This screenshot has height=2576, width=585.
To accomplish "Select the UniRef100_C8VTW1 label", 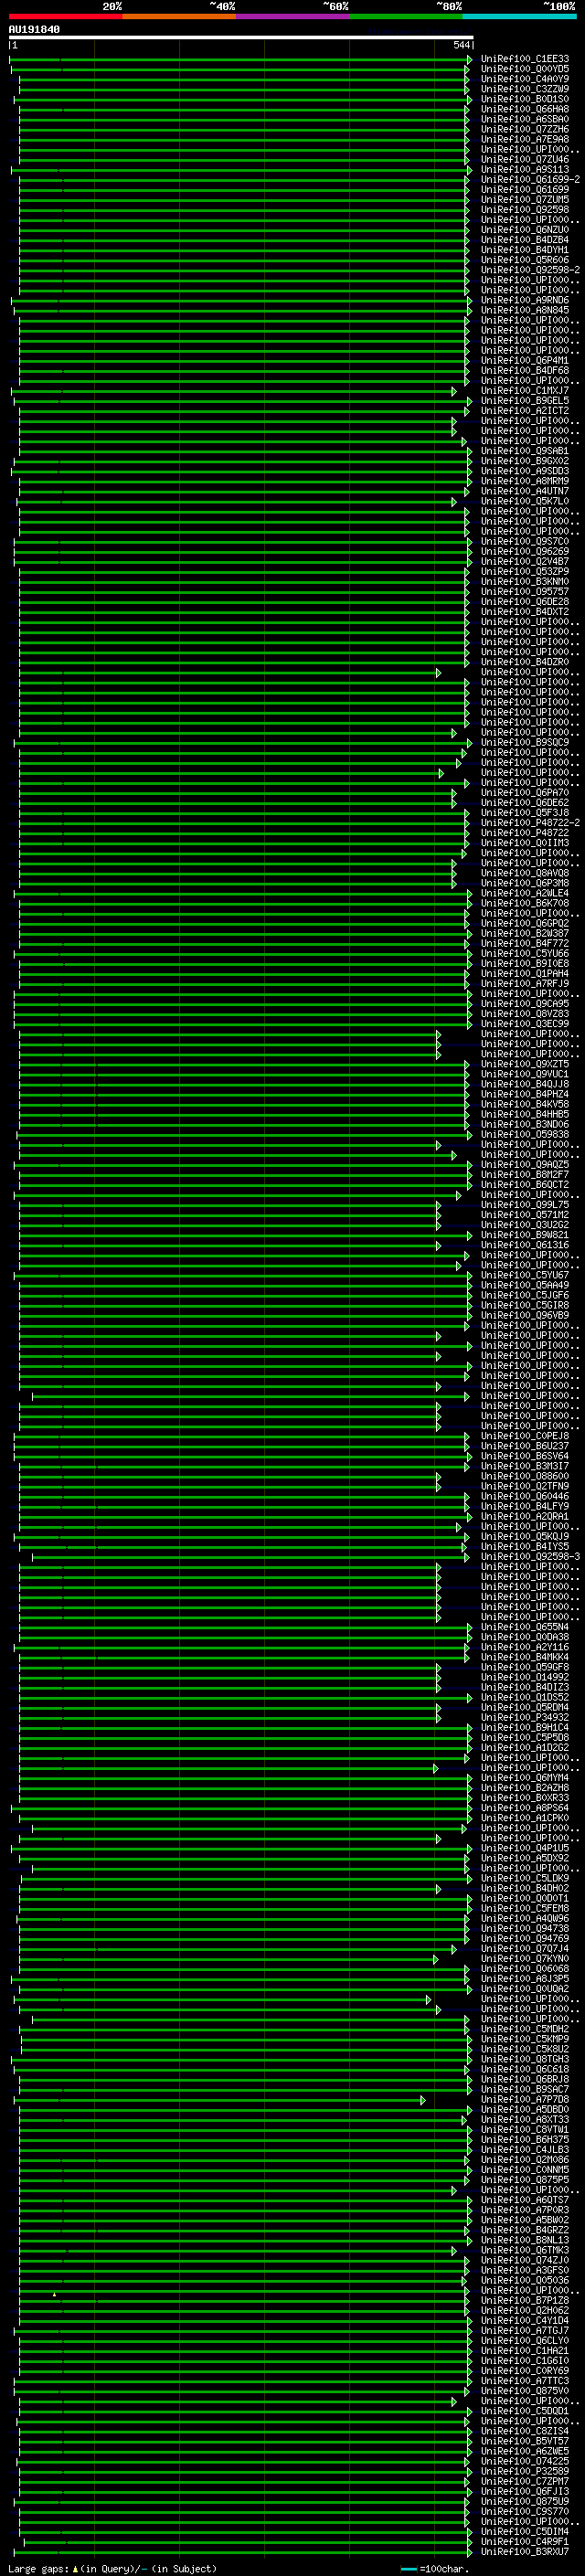I will [524, 2129].
